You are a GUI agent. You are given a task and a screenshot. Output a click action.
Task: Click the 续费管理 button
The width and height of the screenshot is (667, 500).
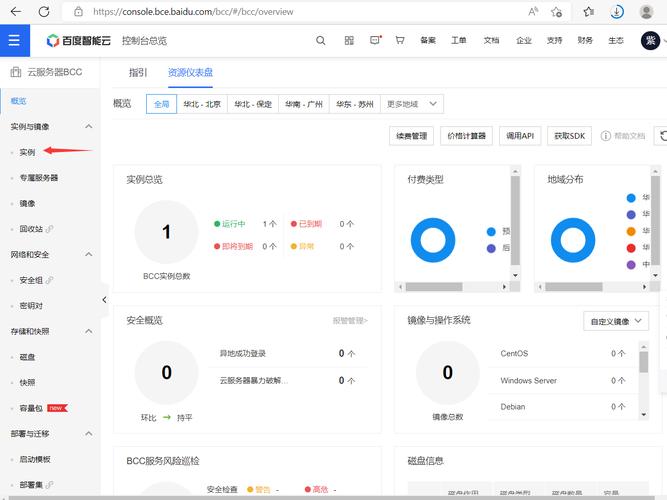[411, 136]
